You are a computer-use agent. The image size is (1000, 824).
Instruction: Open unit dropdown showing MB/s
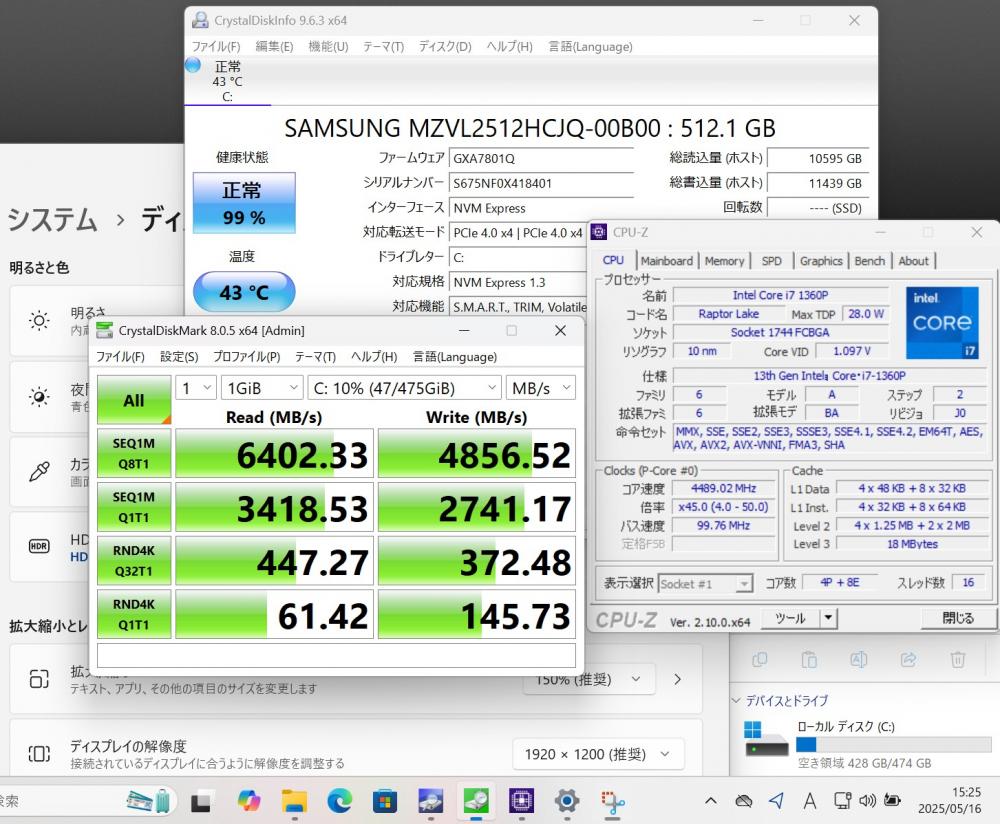pos(541,388)
